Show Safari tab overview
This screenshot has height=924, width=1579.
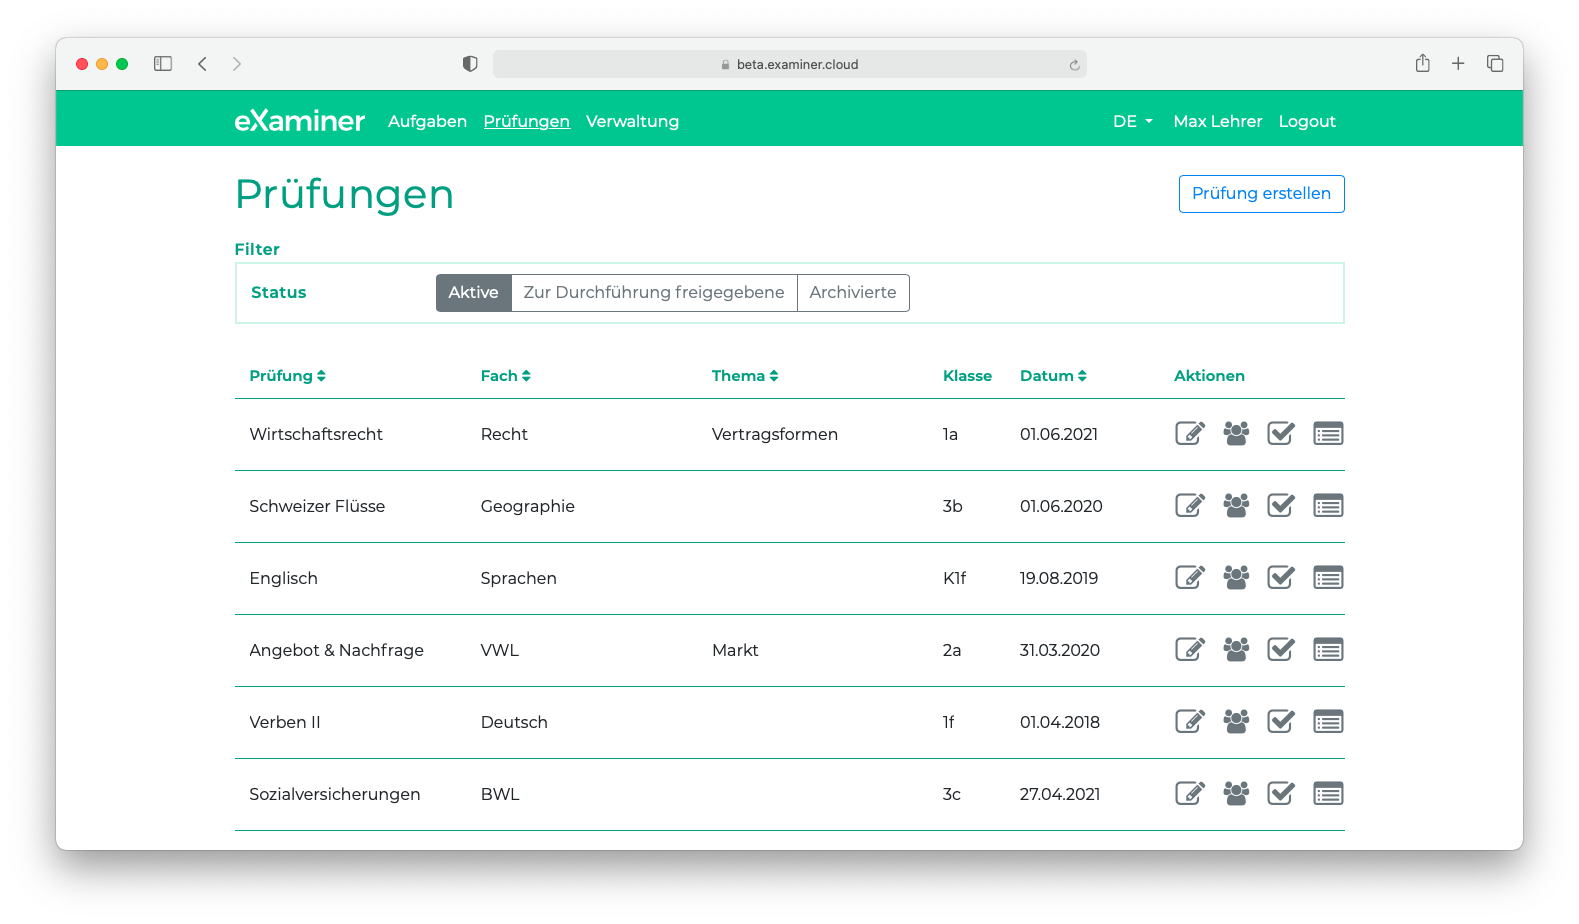click(1495, 64)
